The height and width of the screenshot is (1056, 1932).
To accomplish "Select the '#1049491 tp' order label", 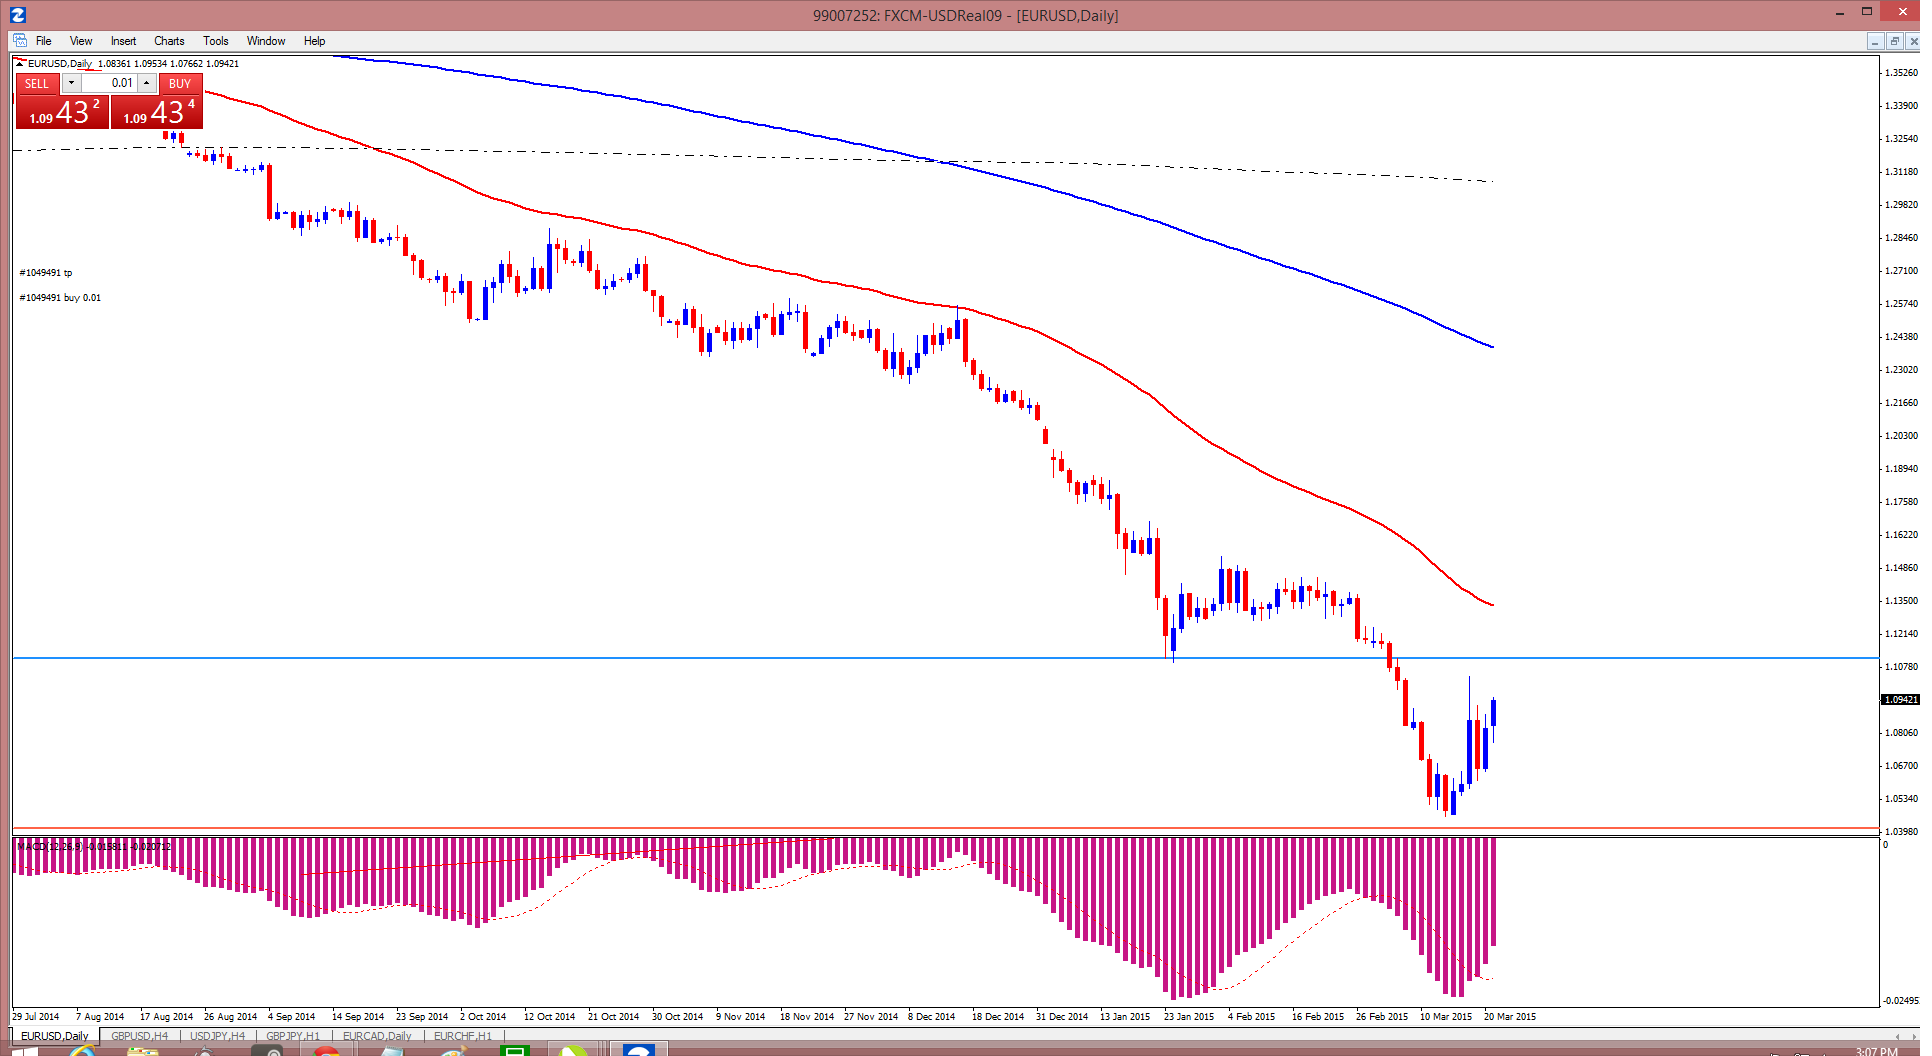I will (x=46, y=273).
